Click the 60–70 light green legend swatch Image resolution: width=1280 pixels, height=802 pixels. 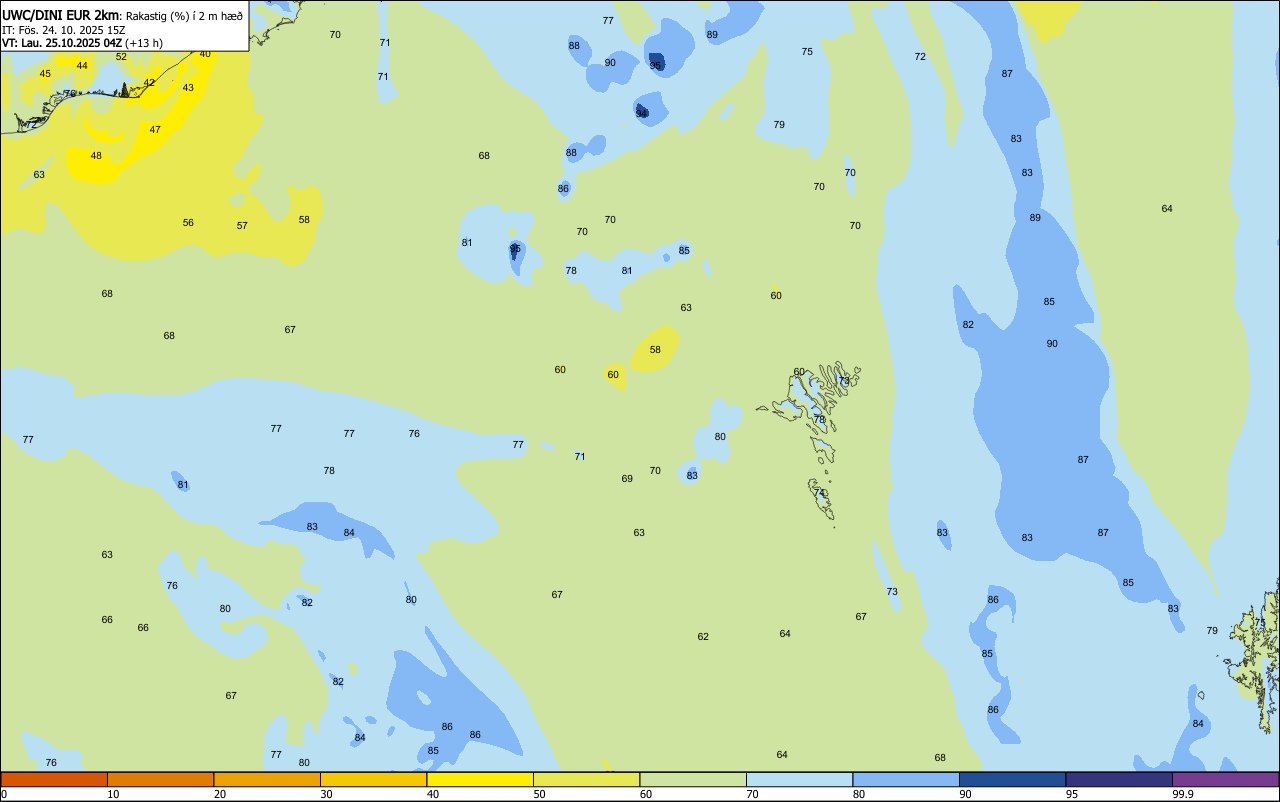[693, 779]
